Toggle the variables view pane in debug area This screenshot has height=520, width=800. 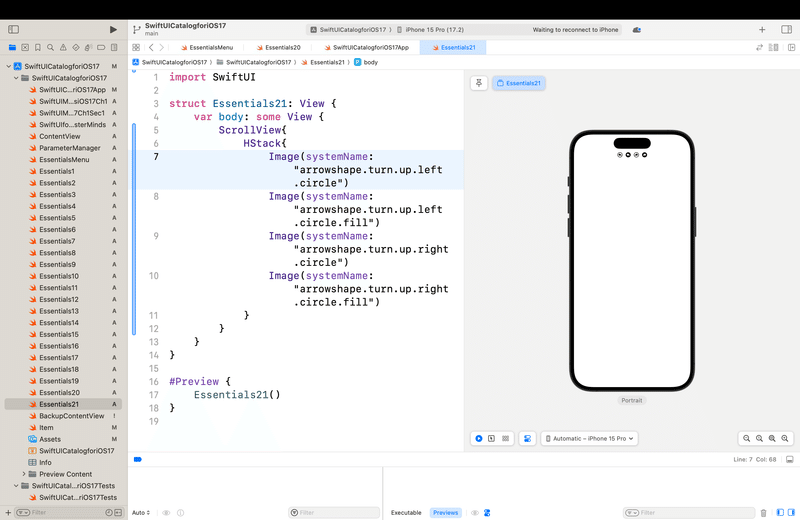click(x=780, y=512)
